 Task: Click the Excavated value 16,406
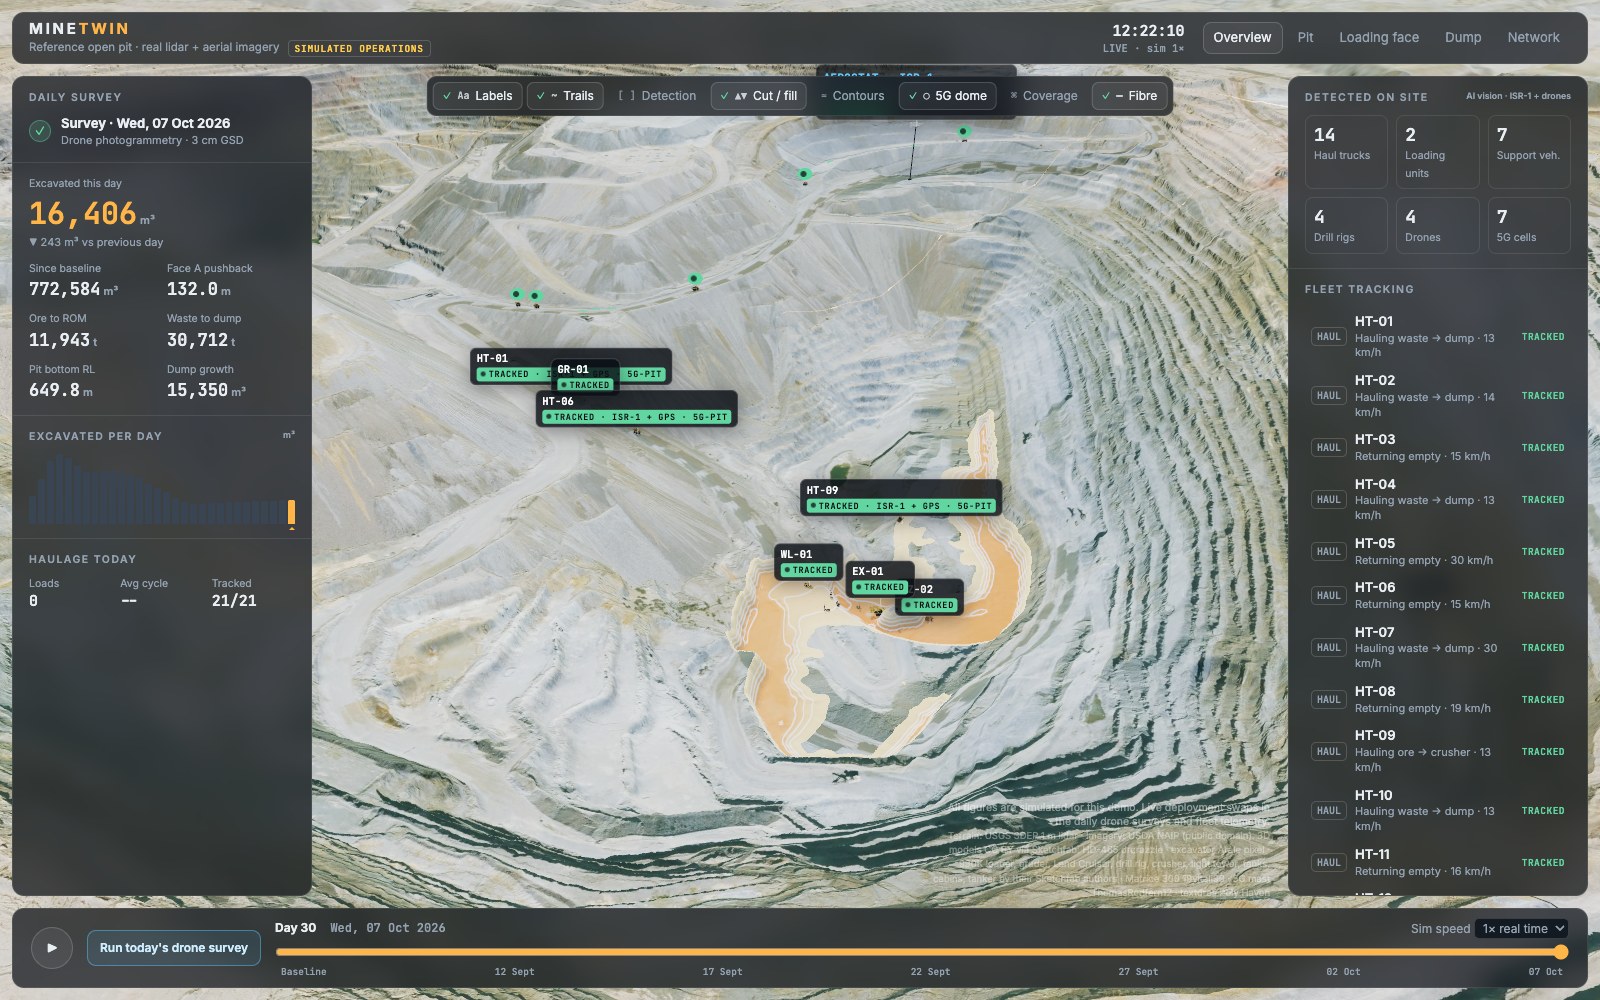click(83, 214)
